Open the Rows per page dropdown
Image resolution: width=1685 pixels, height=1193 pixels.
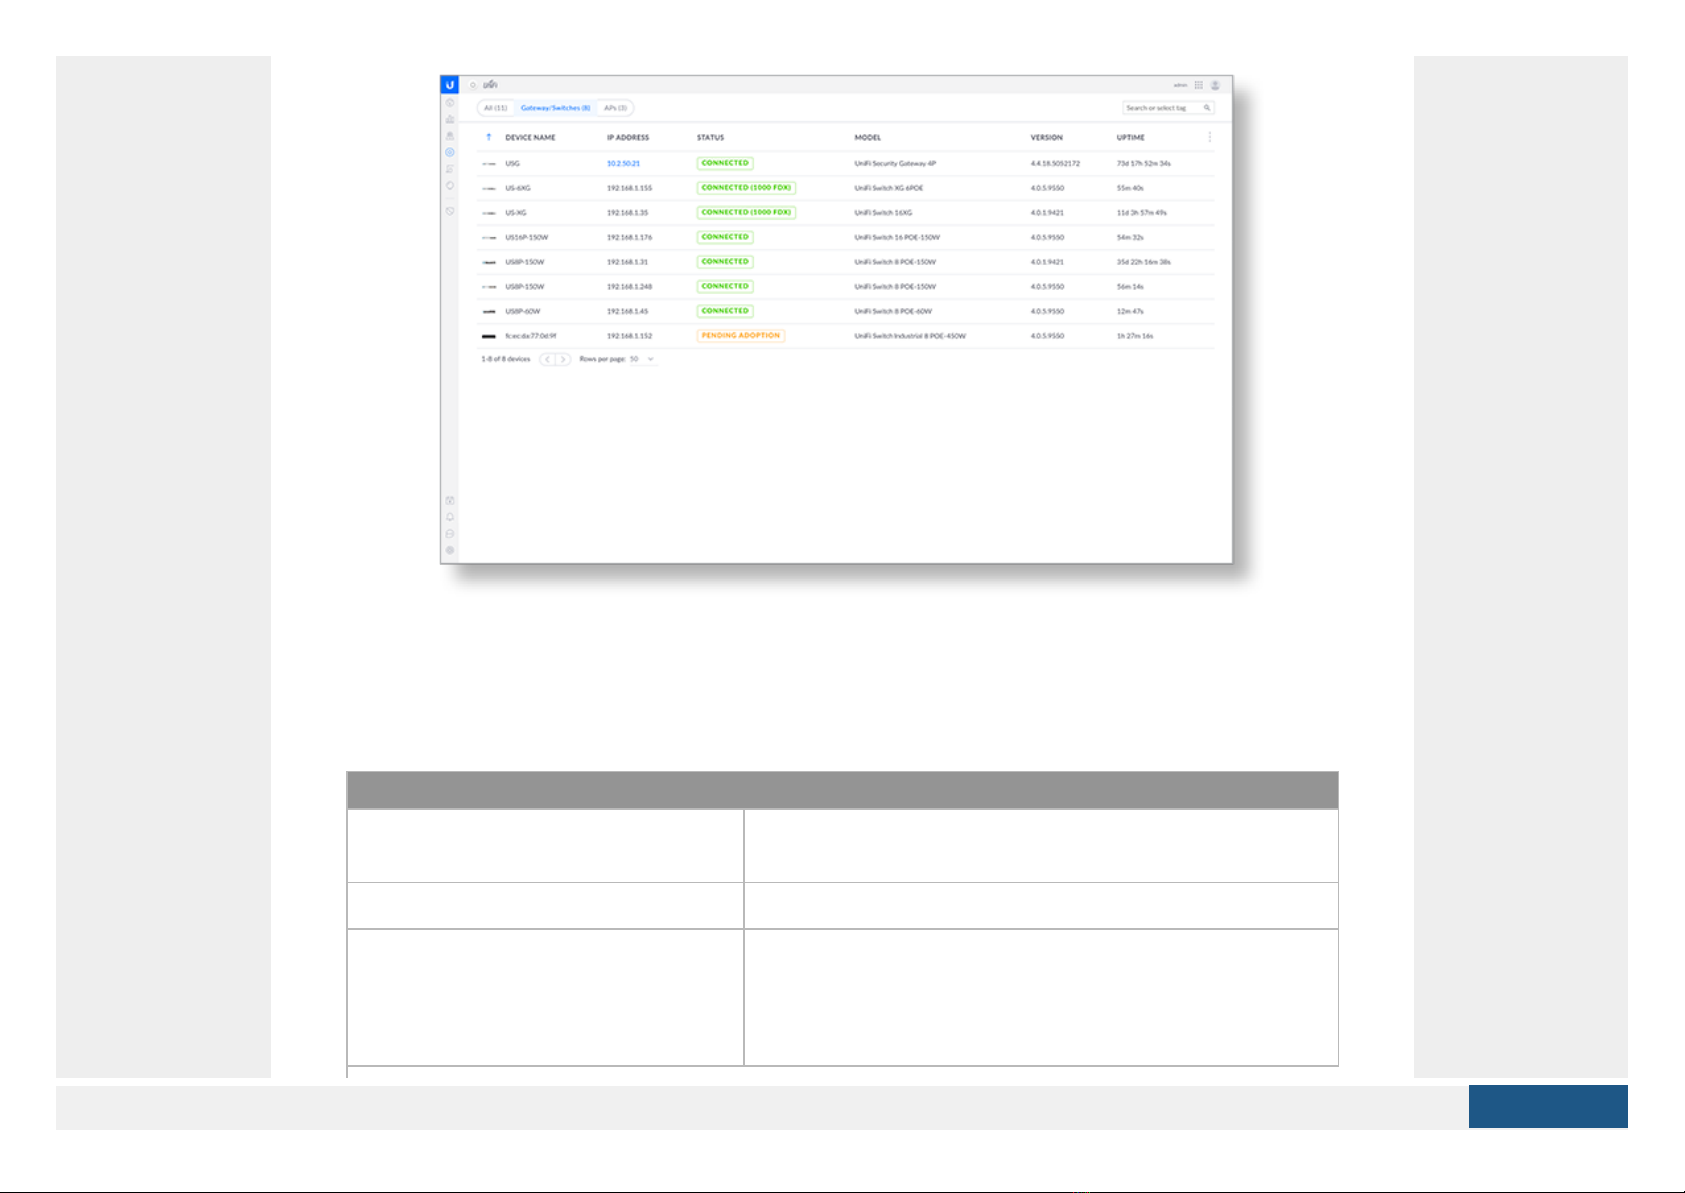[643, 359]
